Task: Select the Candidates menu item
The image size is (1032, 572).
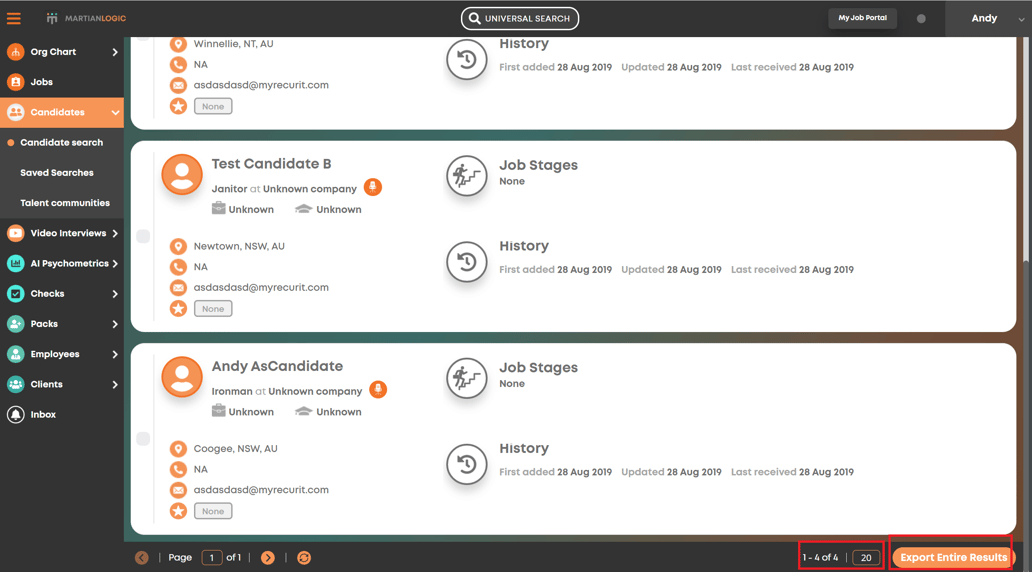Action: (57, 113)
